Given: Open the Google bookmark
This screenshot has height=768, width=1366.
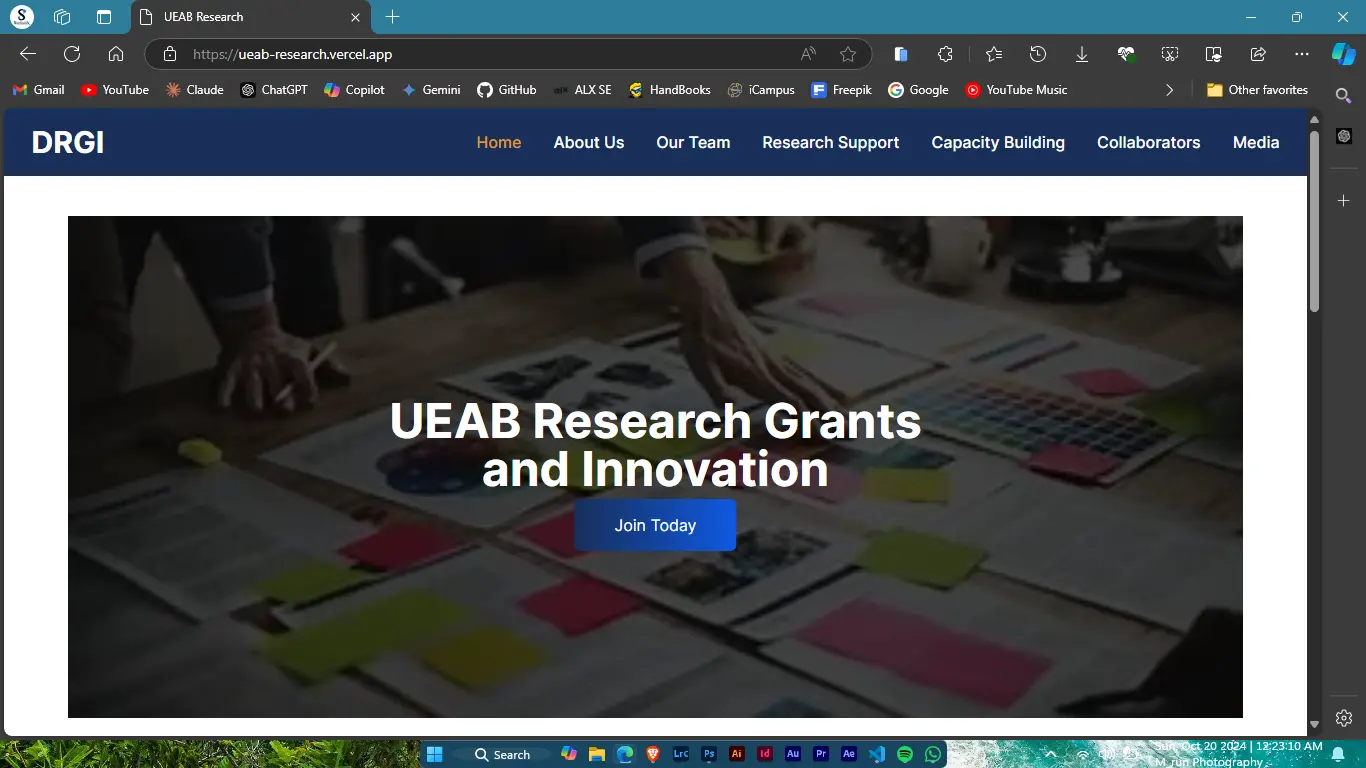Looking at the screenshot, I should [918, 90].
